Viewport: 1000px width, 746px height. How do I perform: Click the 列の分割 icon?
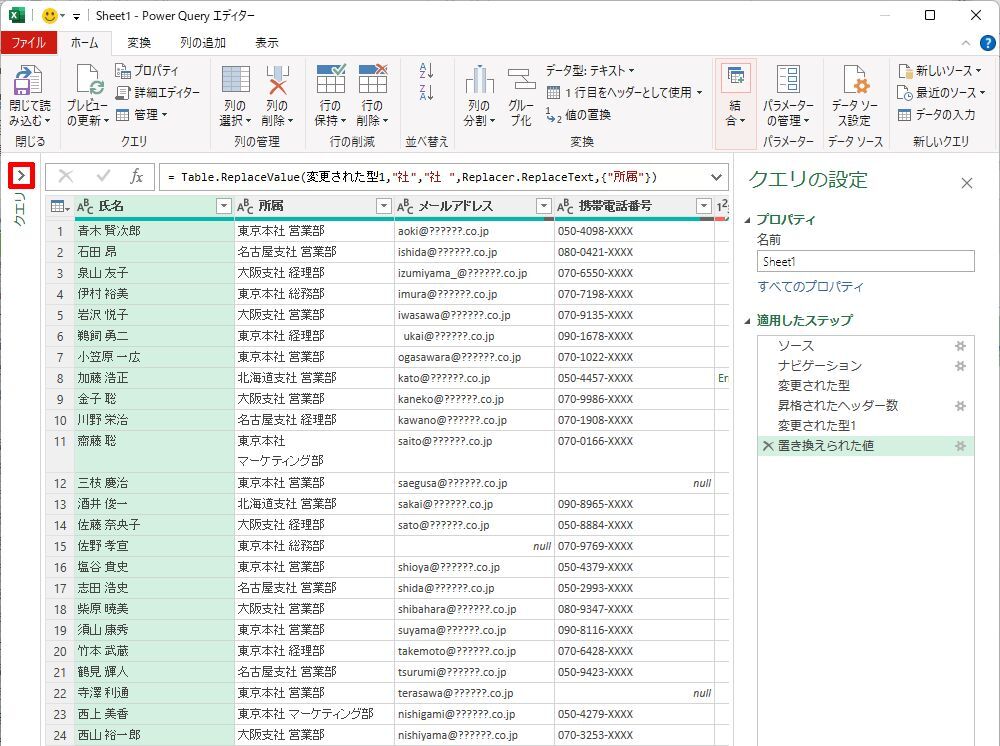(x=479, y=80)
